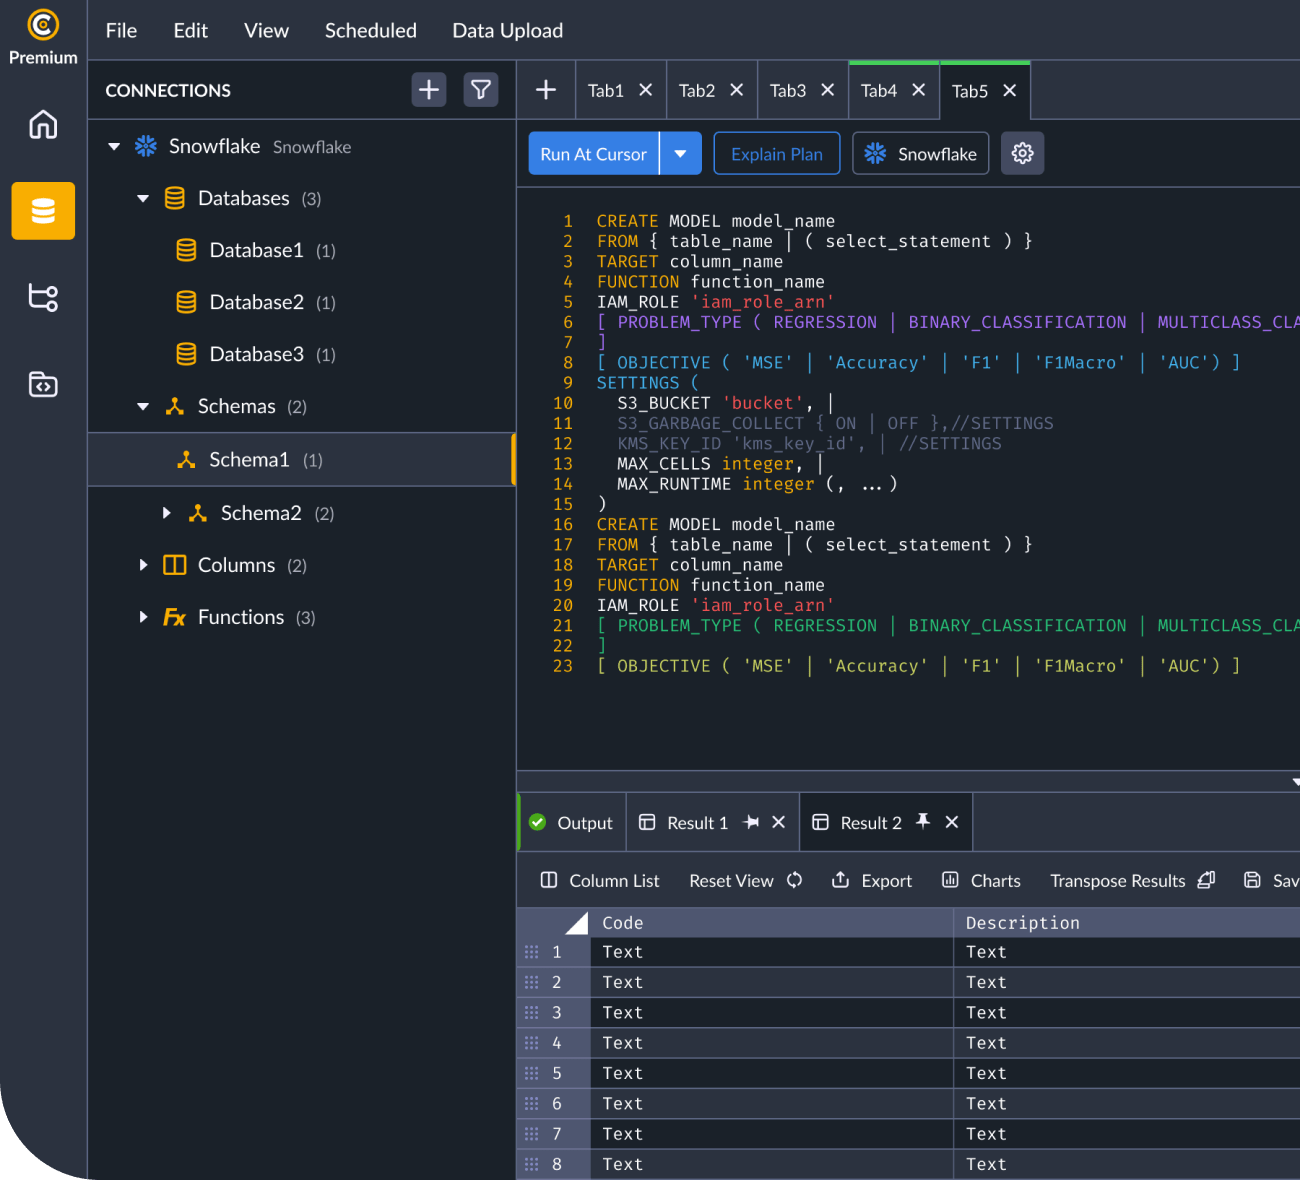Click the Reset View refresh icon
This screenshot has height=1180, width=1300.
click(x=795, y=880)
